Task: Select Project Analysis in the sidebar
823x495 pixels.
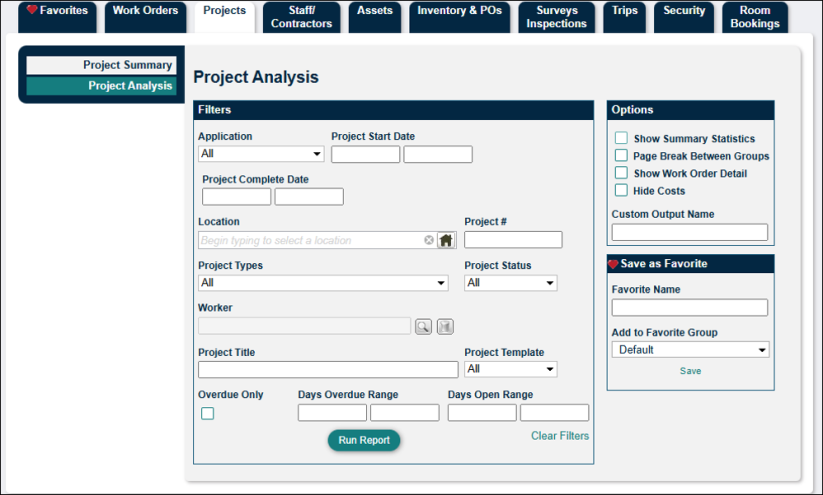Action: tap(101, 86)
